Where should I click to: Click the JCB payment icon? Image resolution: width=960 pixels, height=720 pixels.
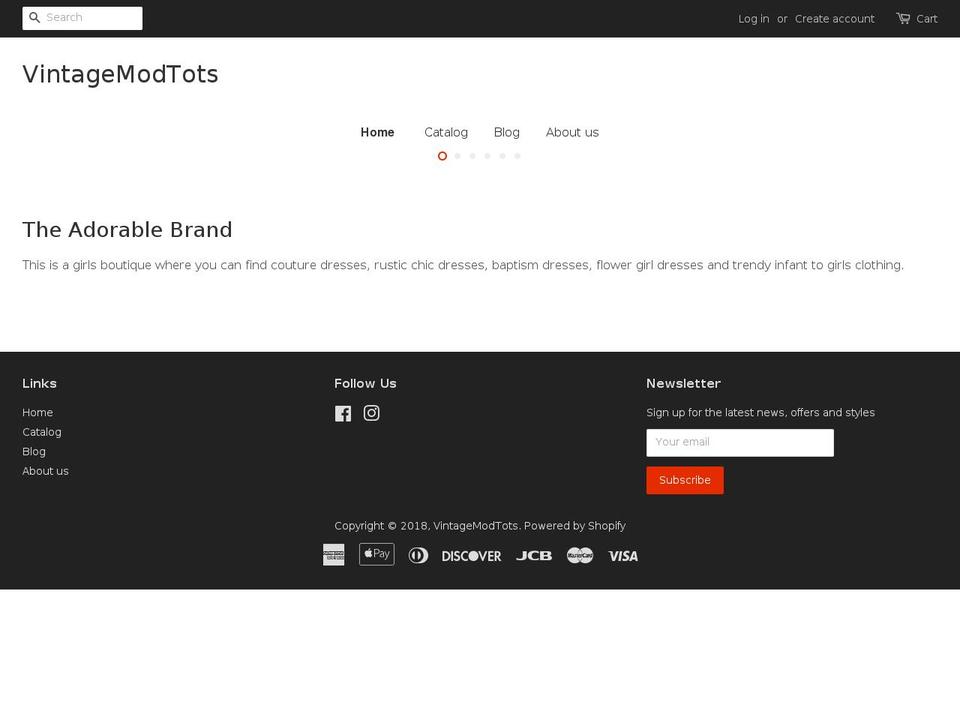(534, 556)
